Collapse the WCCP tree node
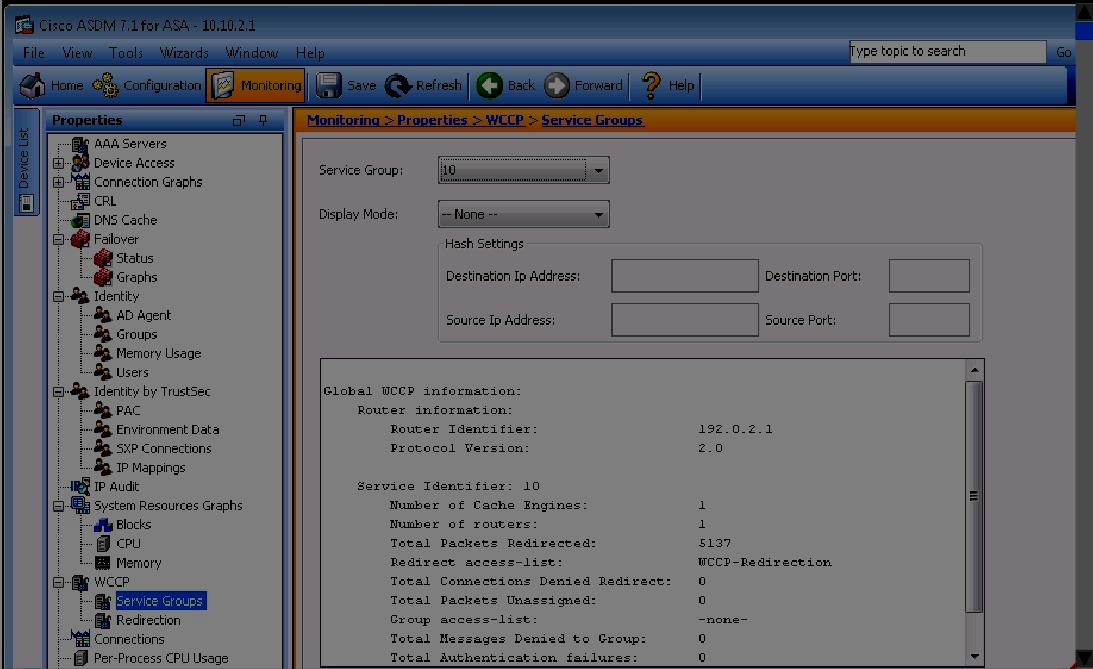1093x669 pixels. point(59,582)
